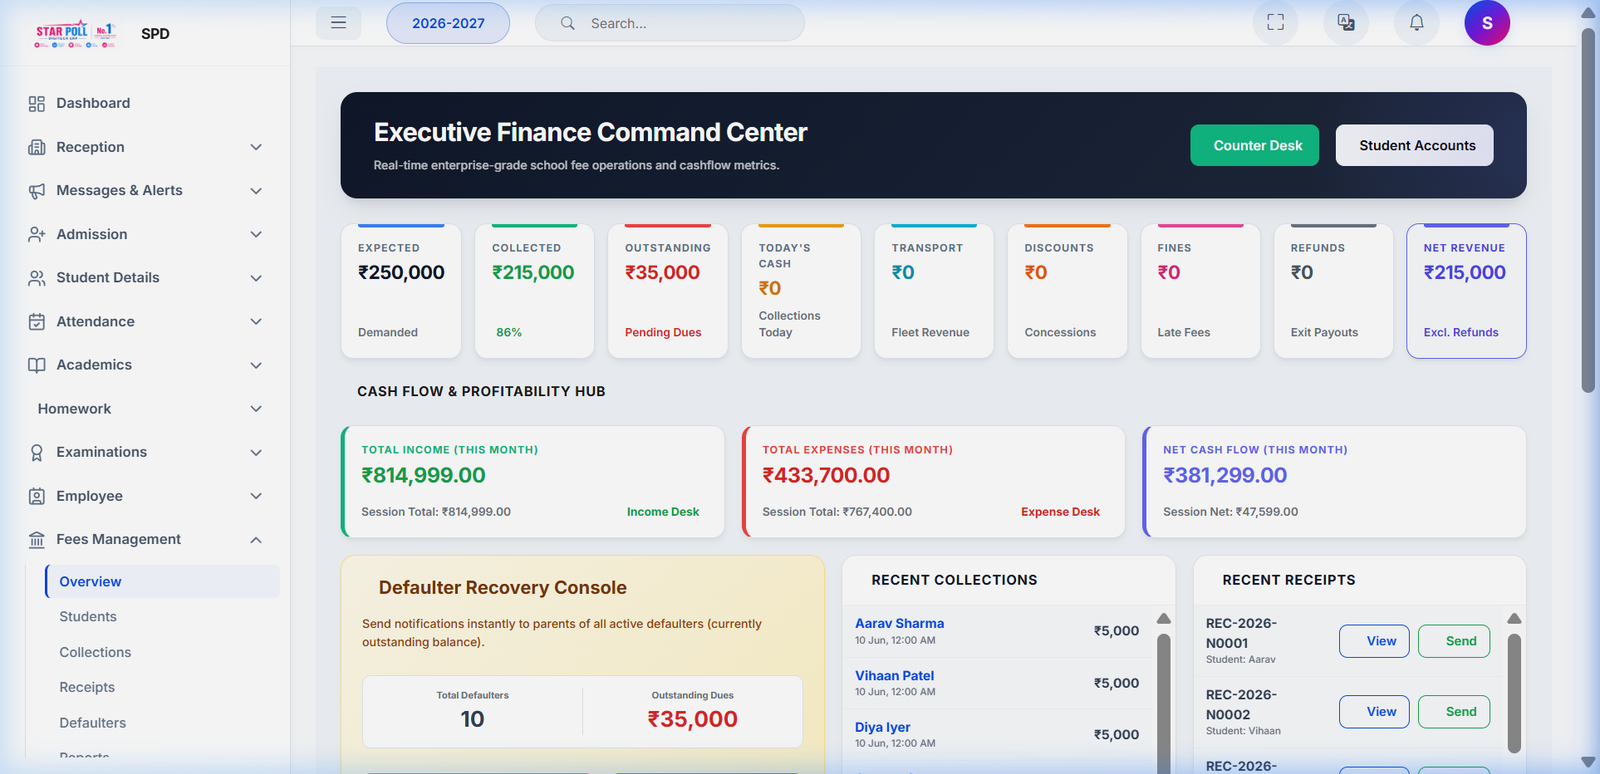
Task: Toggle fullscreen mode icon
Action: tap(1275, 22)
